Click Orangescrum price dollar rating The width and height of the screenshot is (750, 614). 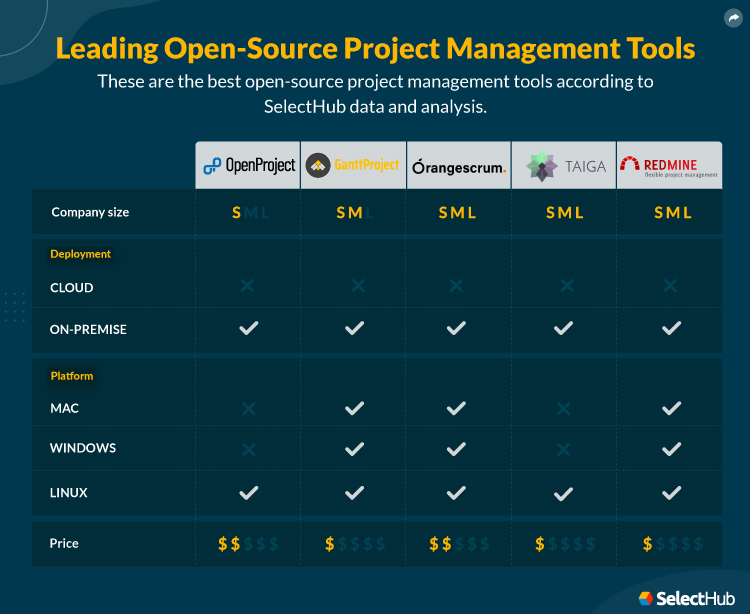459,544
